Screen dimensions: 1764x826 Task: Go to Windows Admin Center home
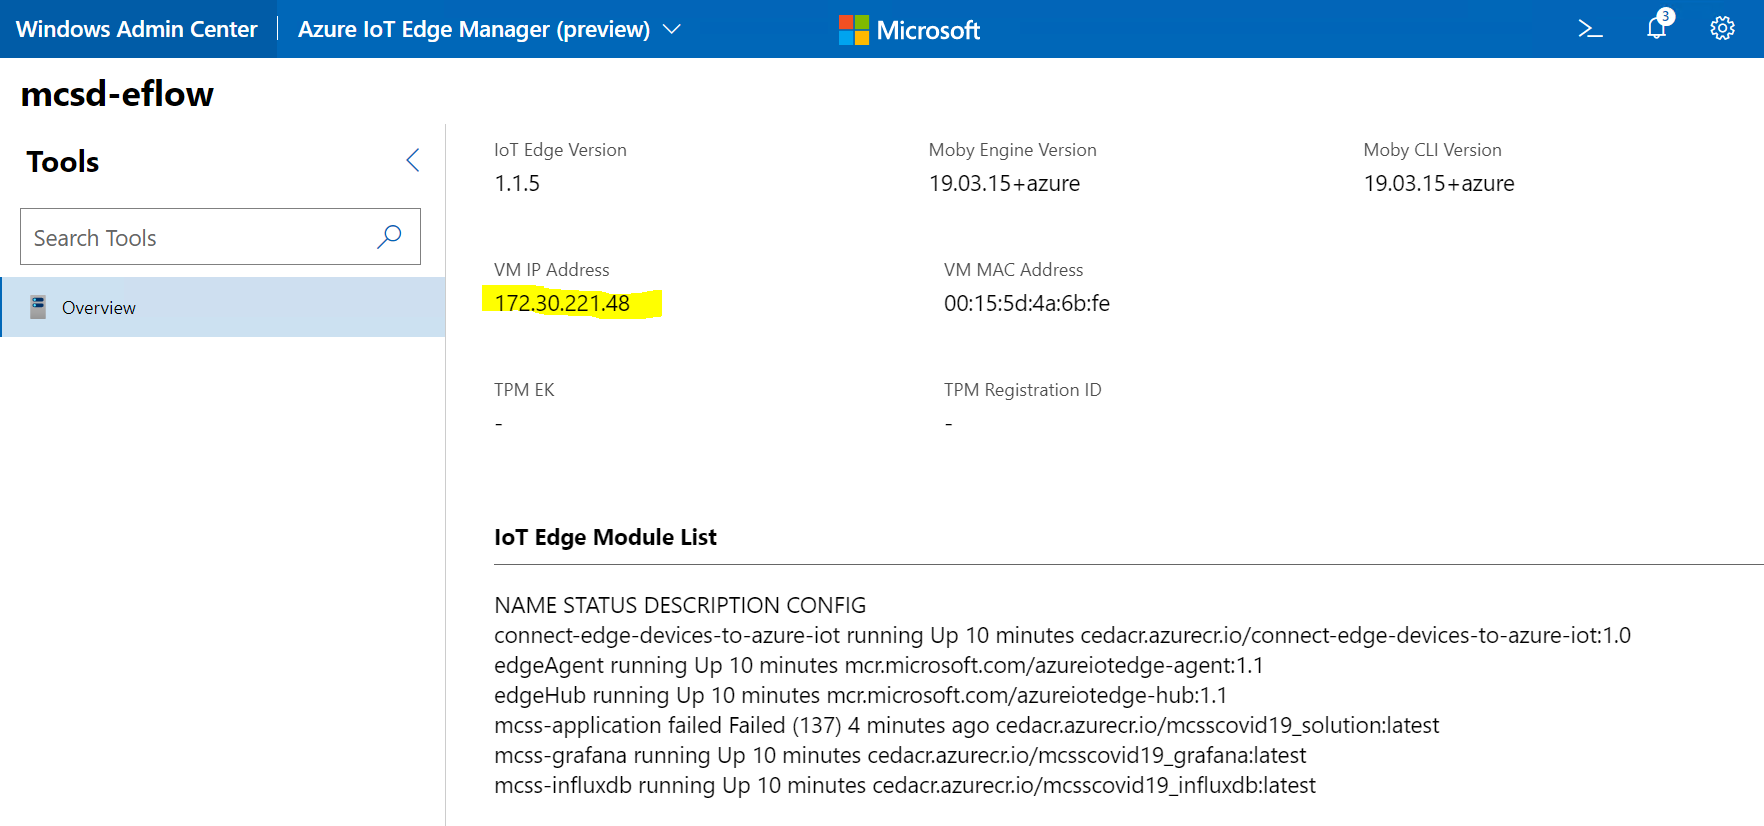(137, 29)
